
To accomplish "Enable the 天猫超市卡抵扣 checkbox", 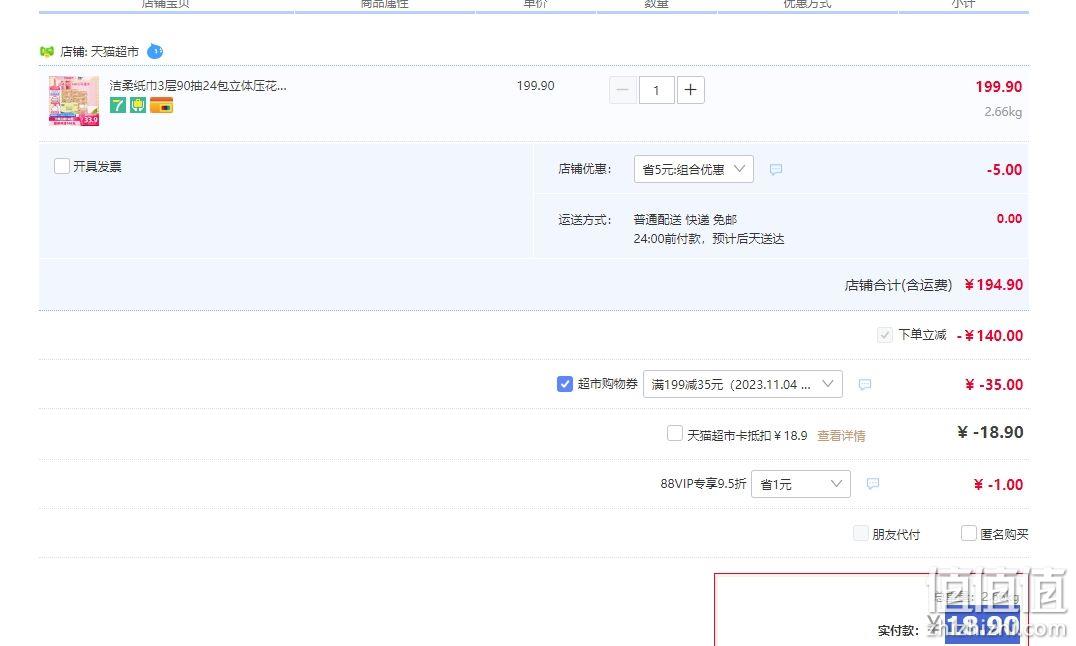I will (x=675, y=433).
